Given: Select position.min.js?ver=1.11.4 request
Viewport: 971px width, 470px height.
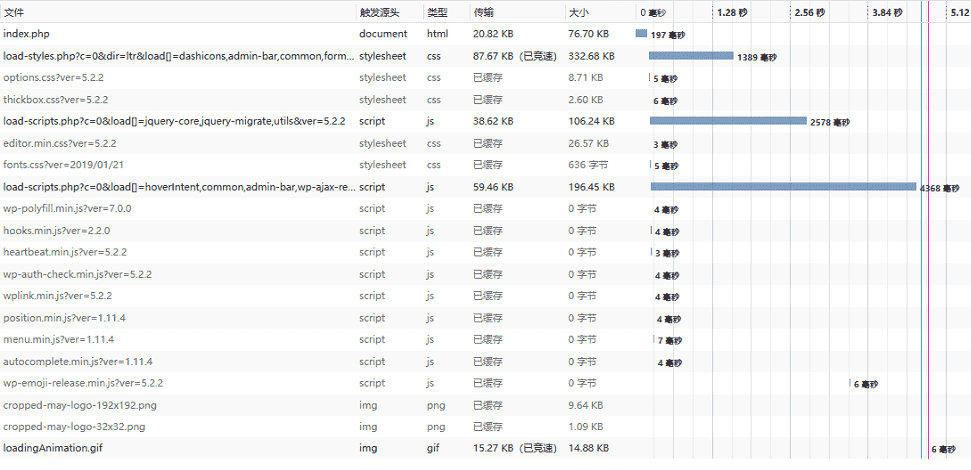Looking at the screenshot, I should [486, 318].
